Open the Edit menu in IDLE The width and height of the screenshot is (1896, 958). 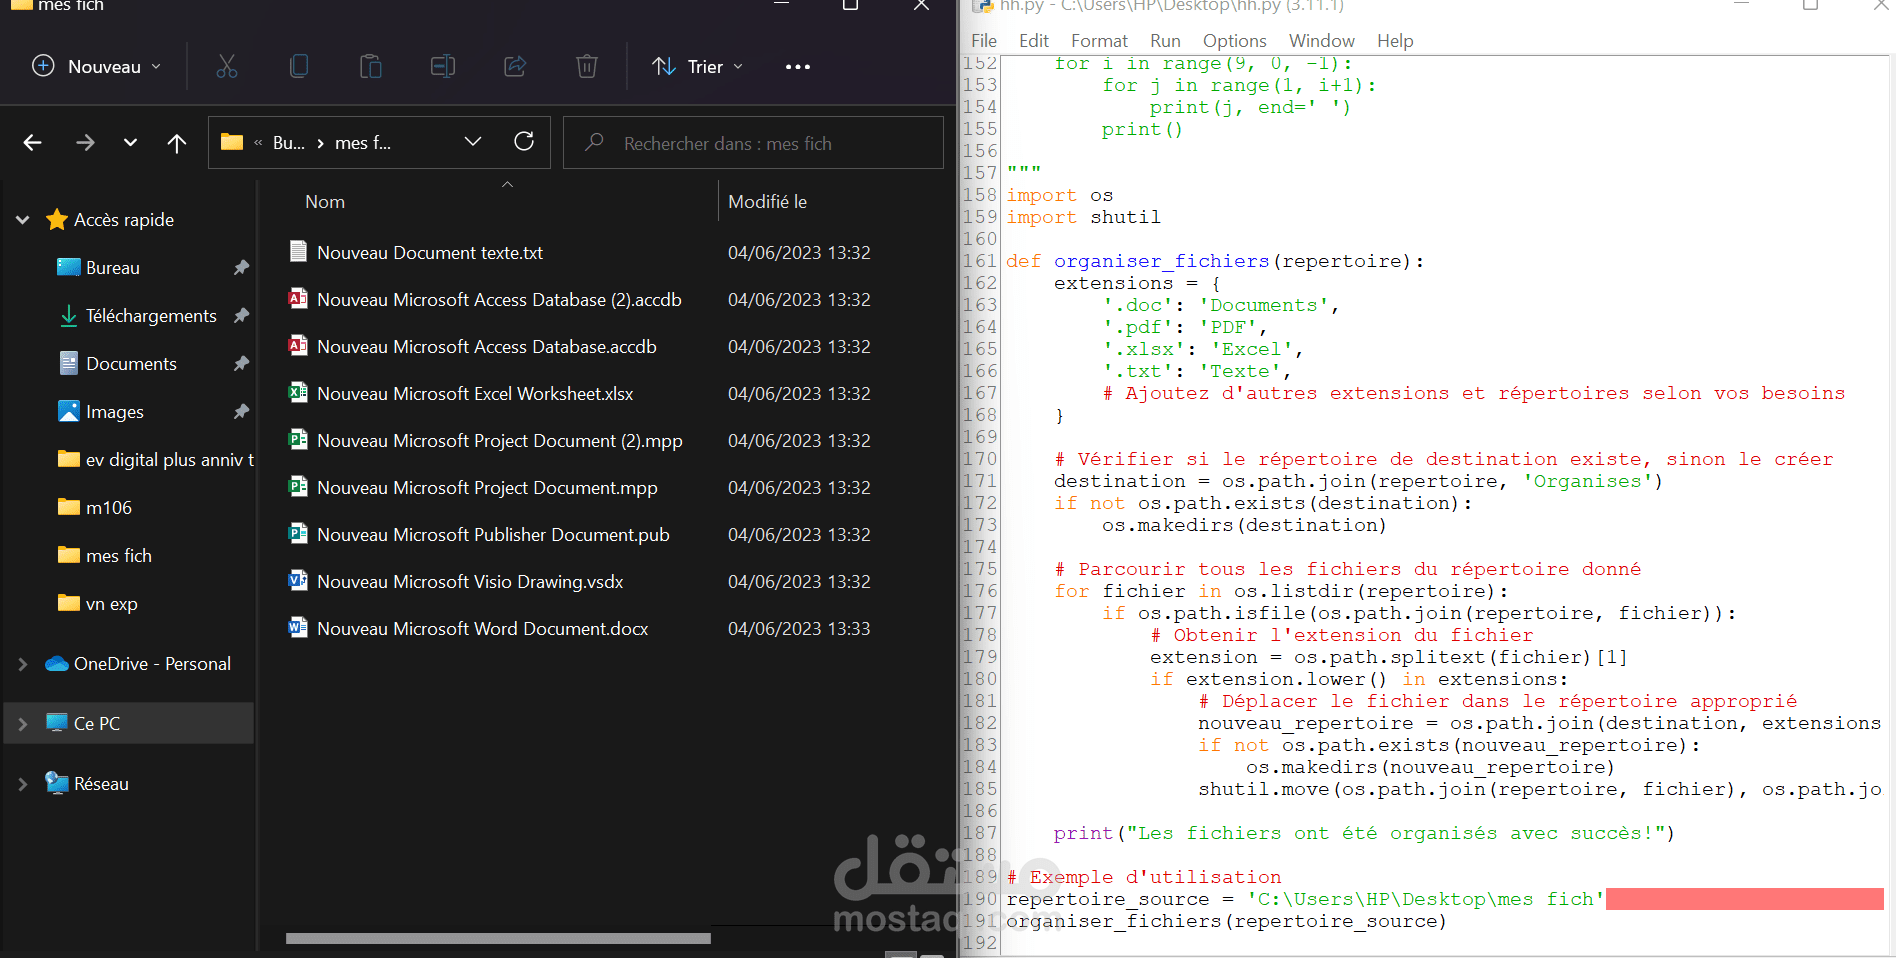[1034, 41]
